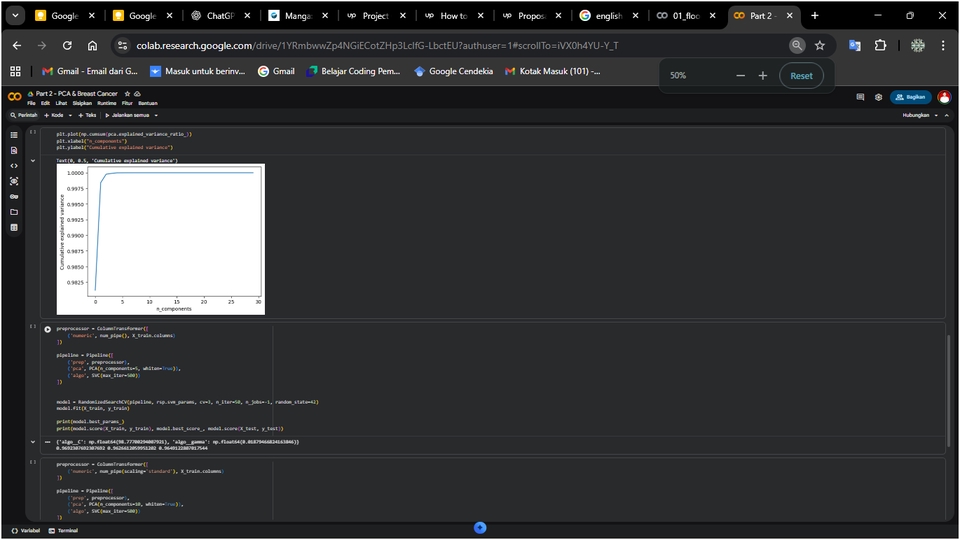Open Colab settings gear icon
Image resolution: width=960 pixels, height=540 pixels.
878,97
